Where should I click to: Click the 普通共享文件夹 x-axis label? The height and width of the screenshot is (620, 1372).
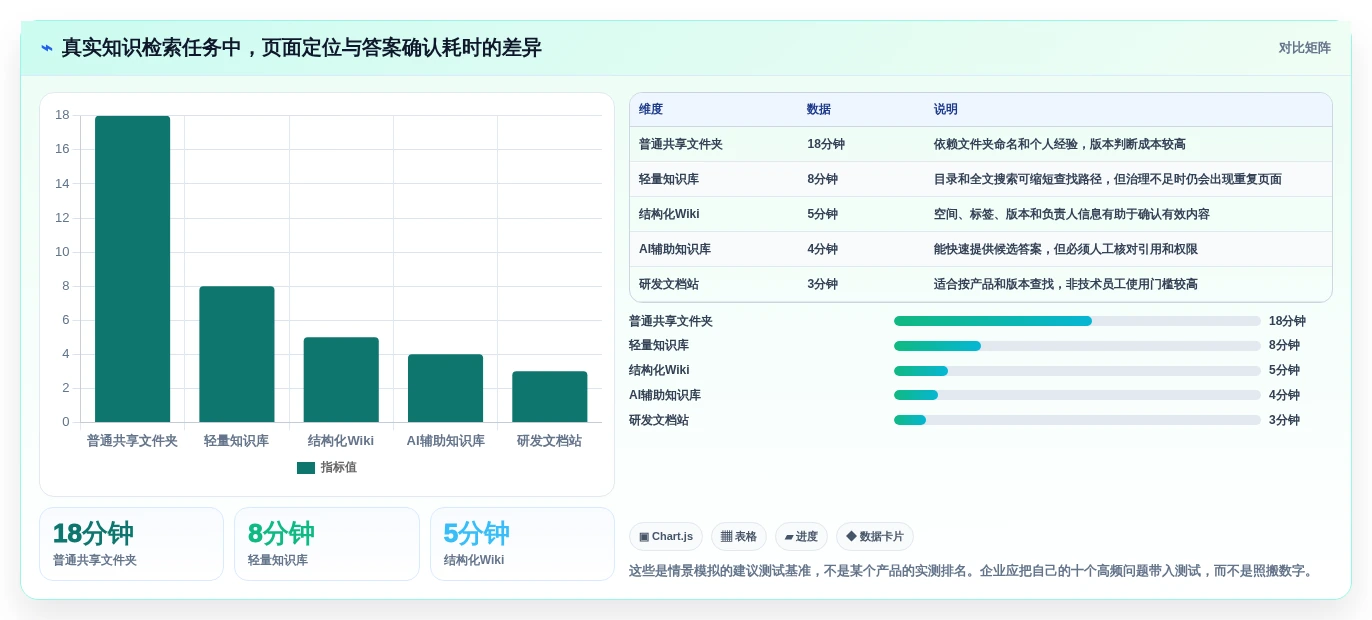click(x=132, y=441)
